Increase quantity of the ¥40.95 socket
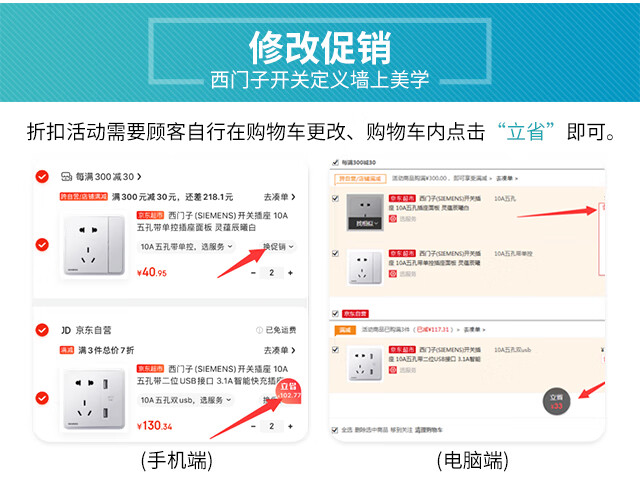The image size is (640, 502). point(290,273)
